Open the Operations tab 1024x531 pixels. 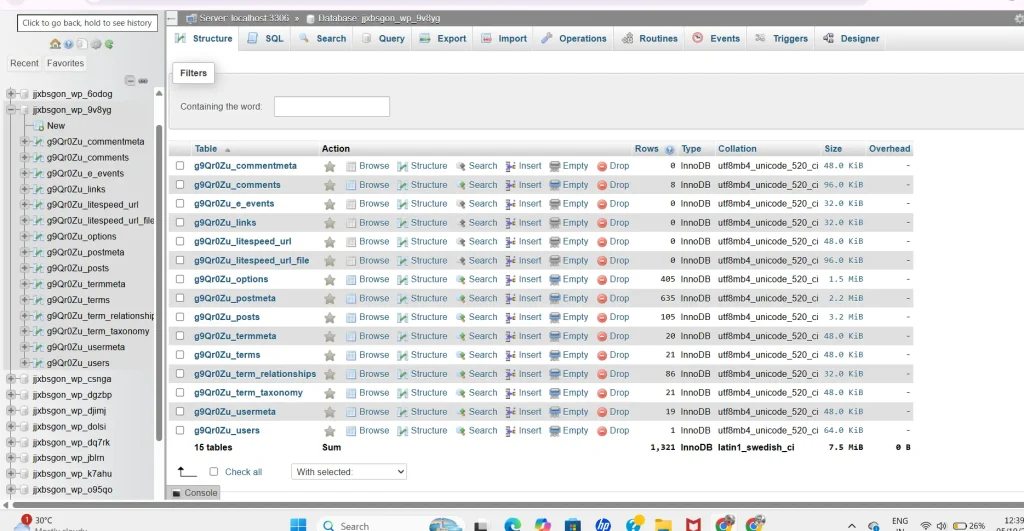(574, 39)
